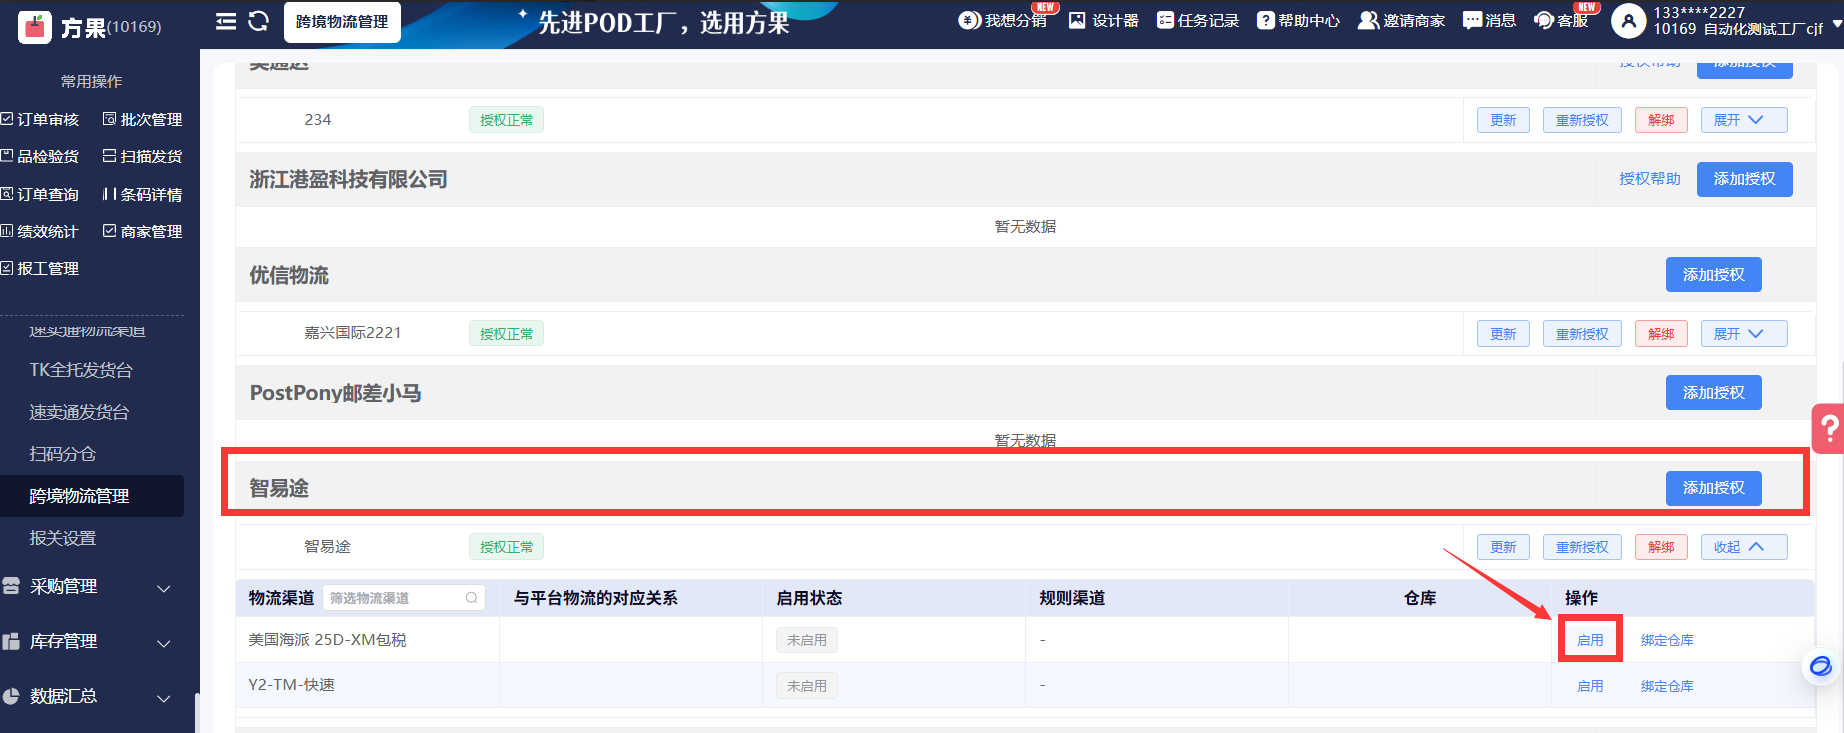Click 绑定仓库 for 美国海派 25D-XM包税
Image resolution: width=1844 pixels, height=733 pixels.
point(1667,640)
